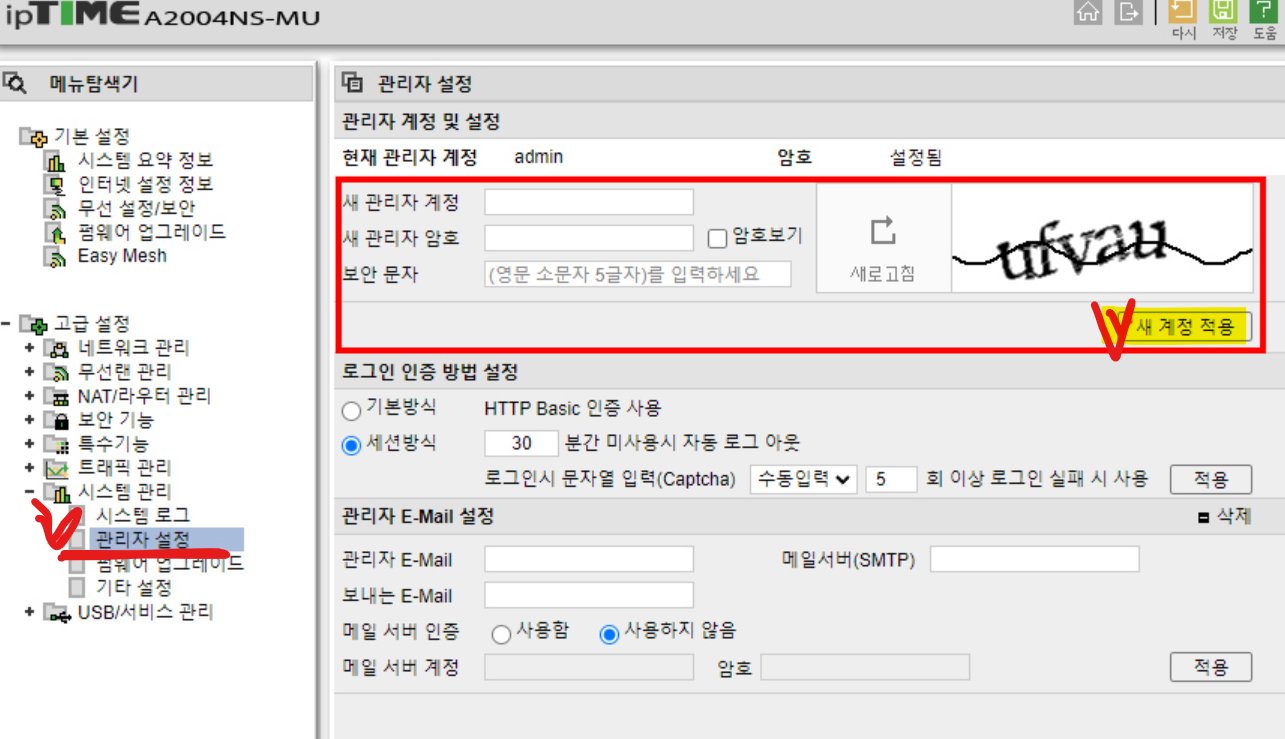Click the 시스템 관리 folder icon
1285x739 pixels.
pos(57,493)
